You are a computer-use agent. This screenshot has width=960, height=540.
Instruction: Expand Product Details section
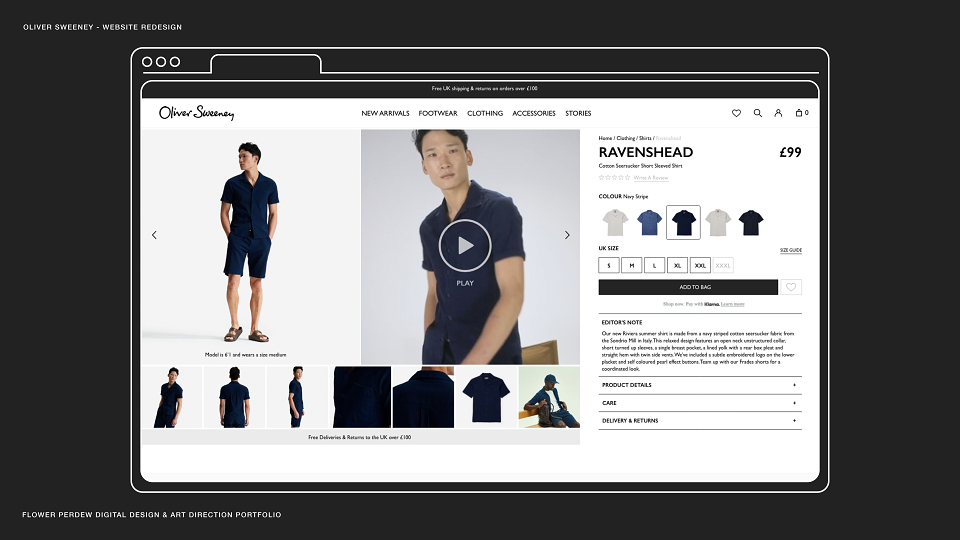click(x=700, y=385)
